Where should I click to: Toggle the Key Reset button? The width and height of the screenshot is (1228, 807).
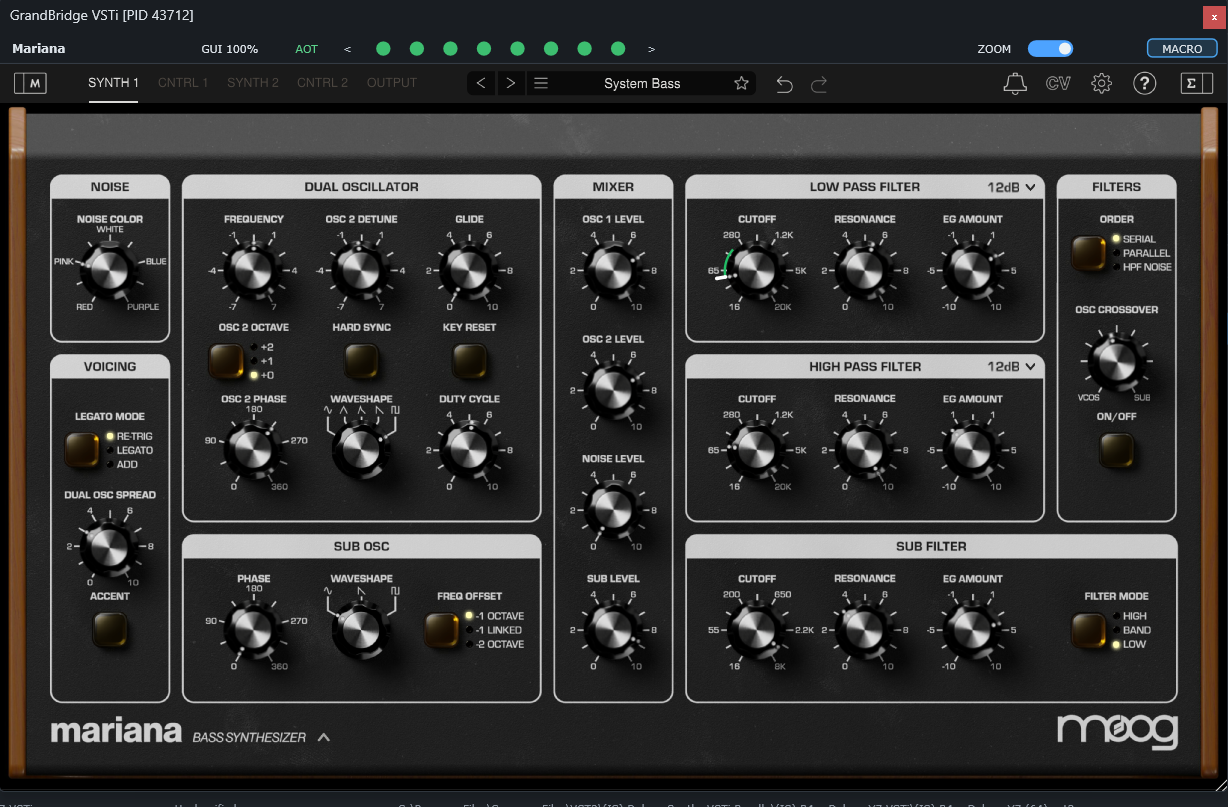tap(470, 359)
